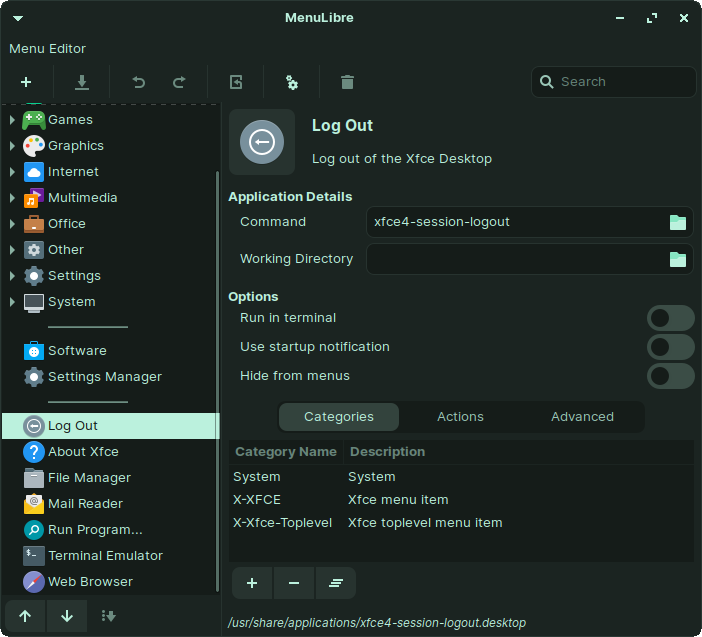Click the Xfce toplevel menu item description
702x637 pixels.
pyautogui.click(x=425, y=523)
